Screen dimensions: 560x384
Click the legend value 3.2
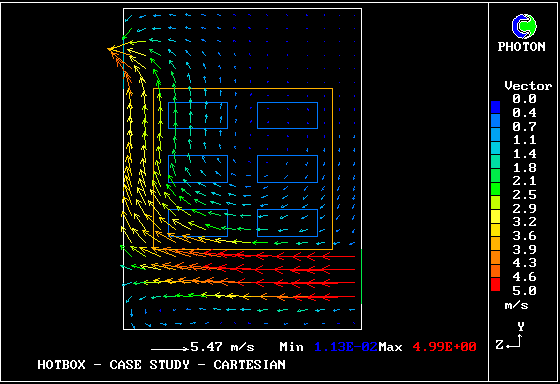point(524,222)
